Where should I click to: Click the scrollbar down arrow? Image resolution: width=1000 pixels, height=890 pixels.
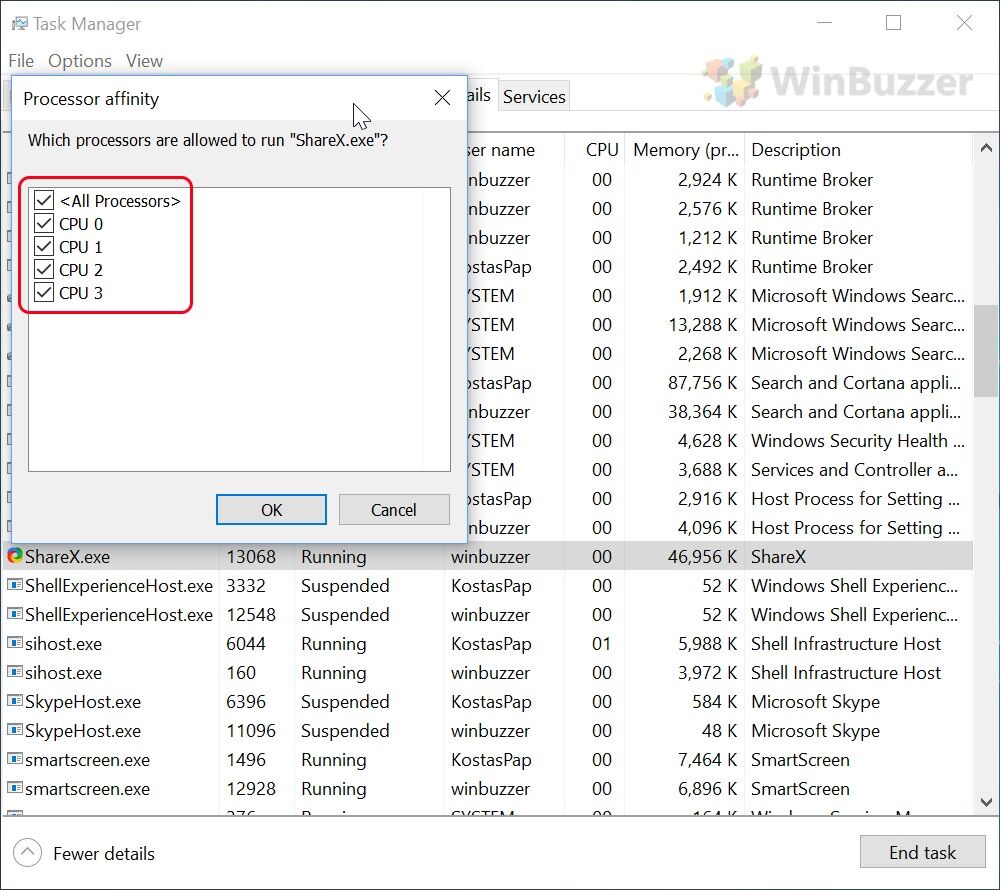[986, 801]
